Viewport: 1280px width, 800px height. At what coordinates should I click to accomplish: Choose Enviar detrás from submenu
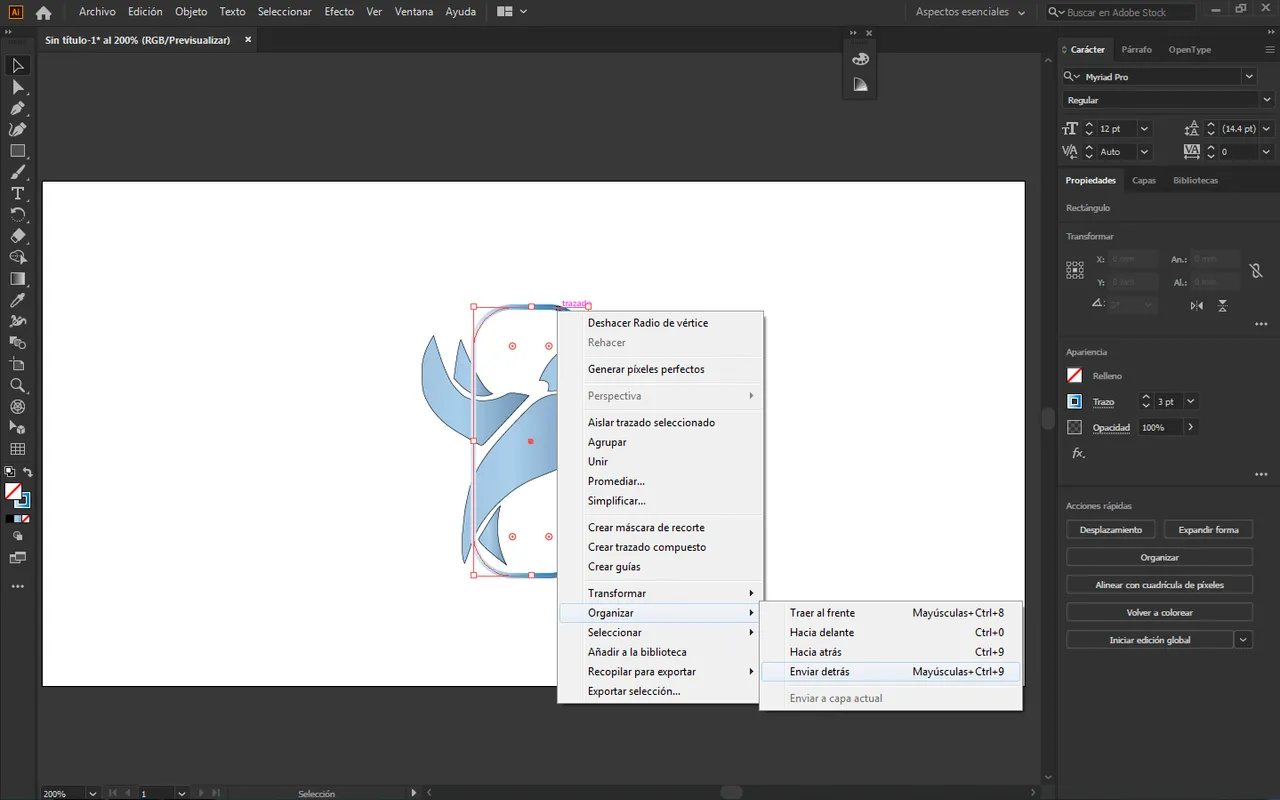[x=891, y=672]
